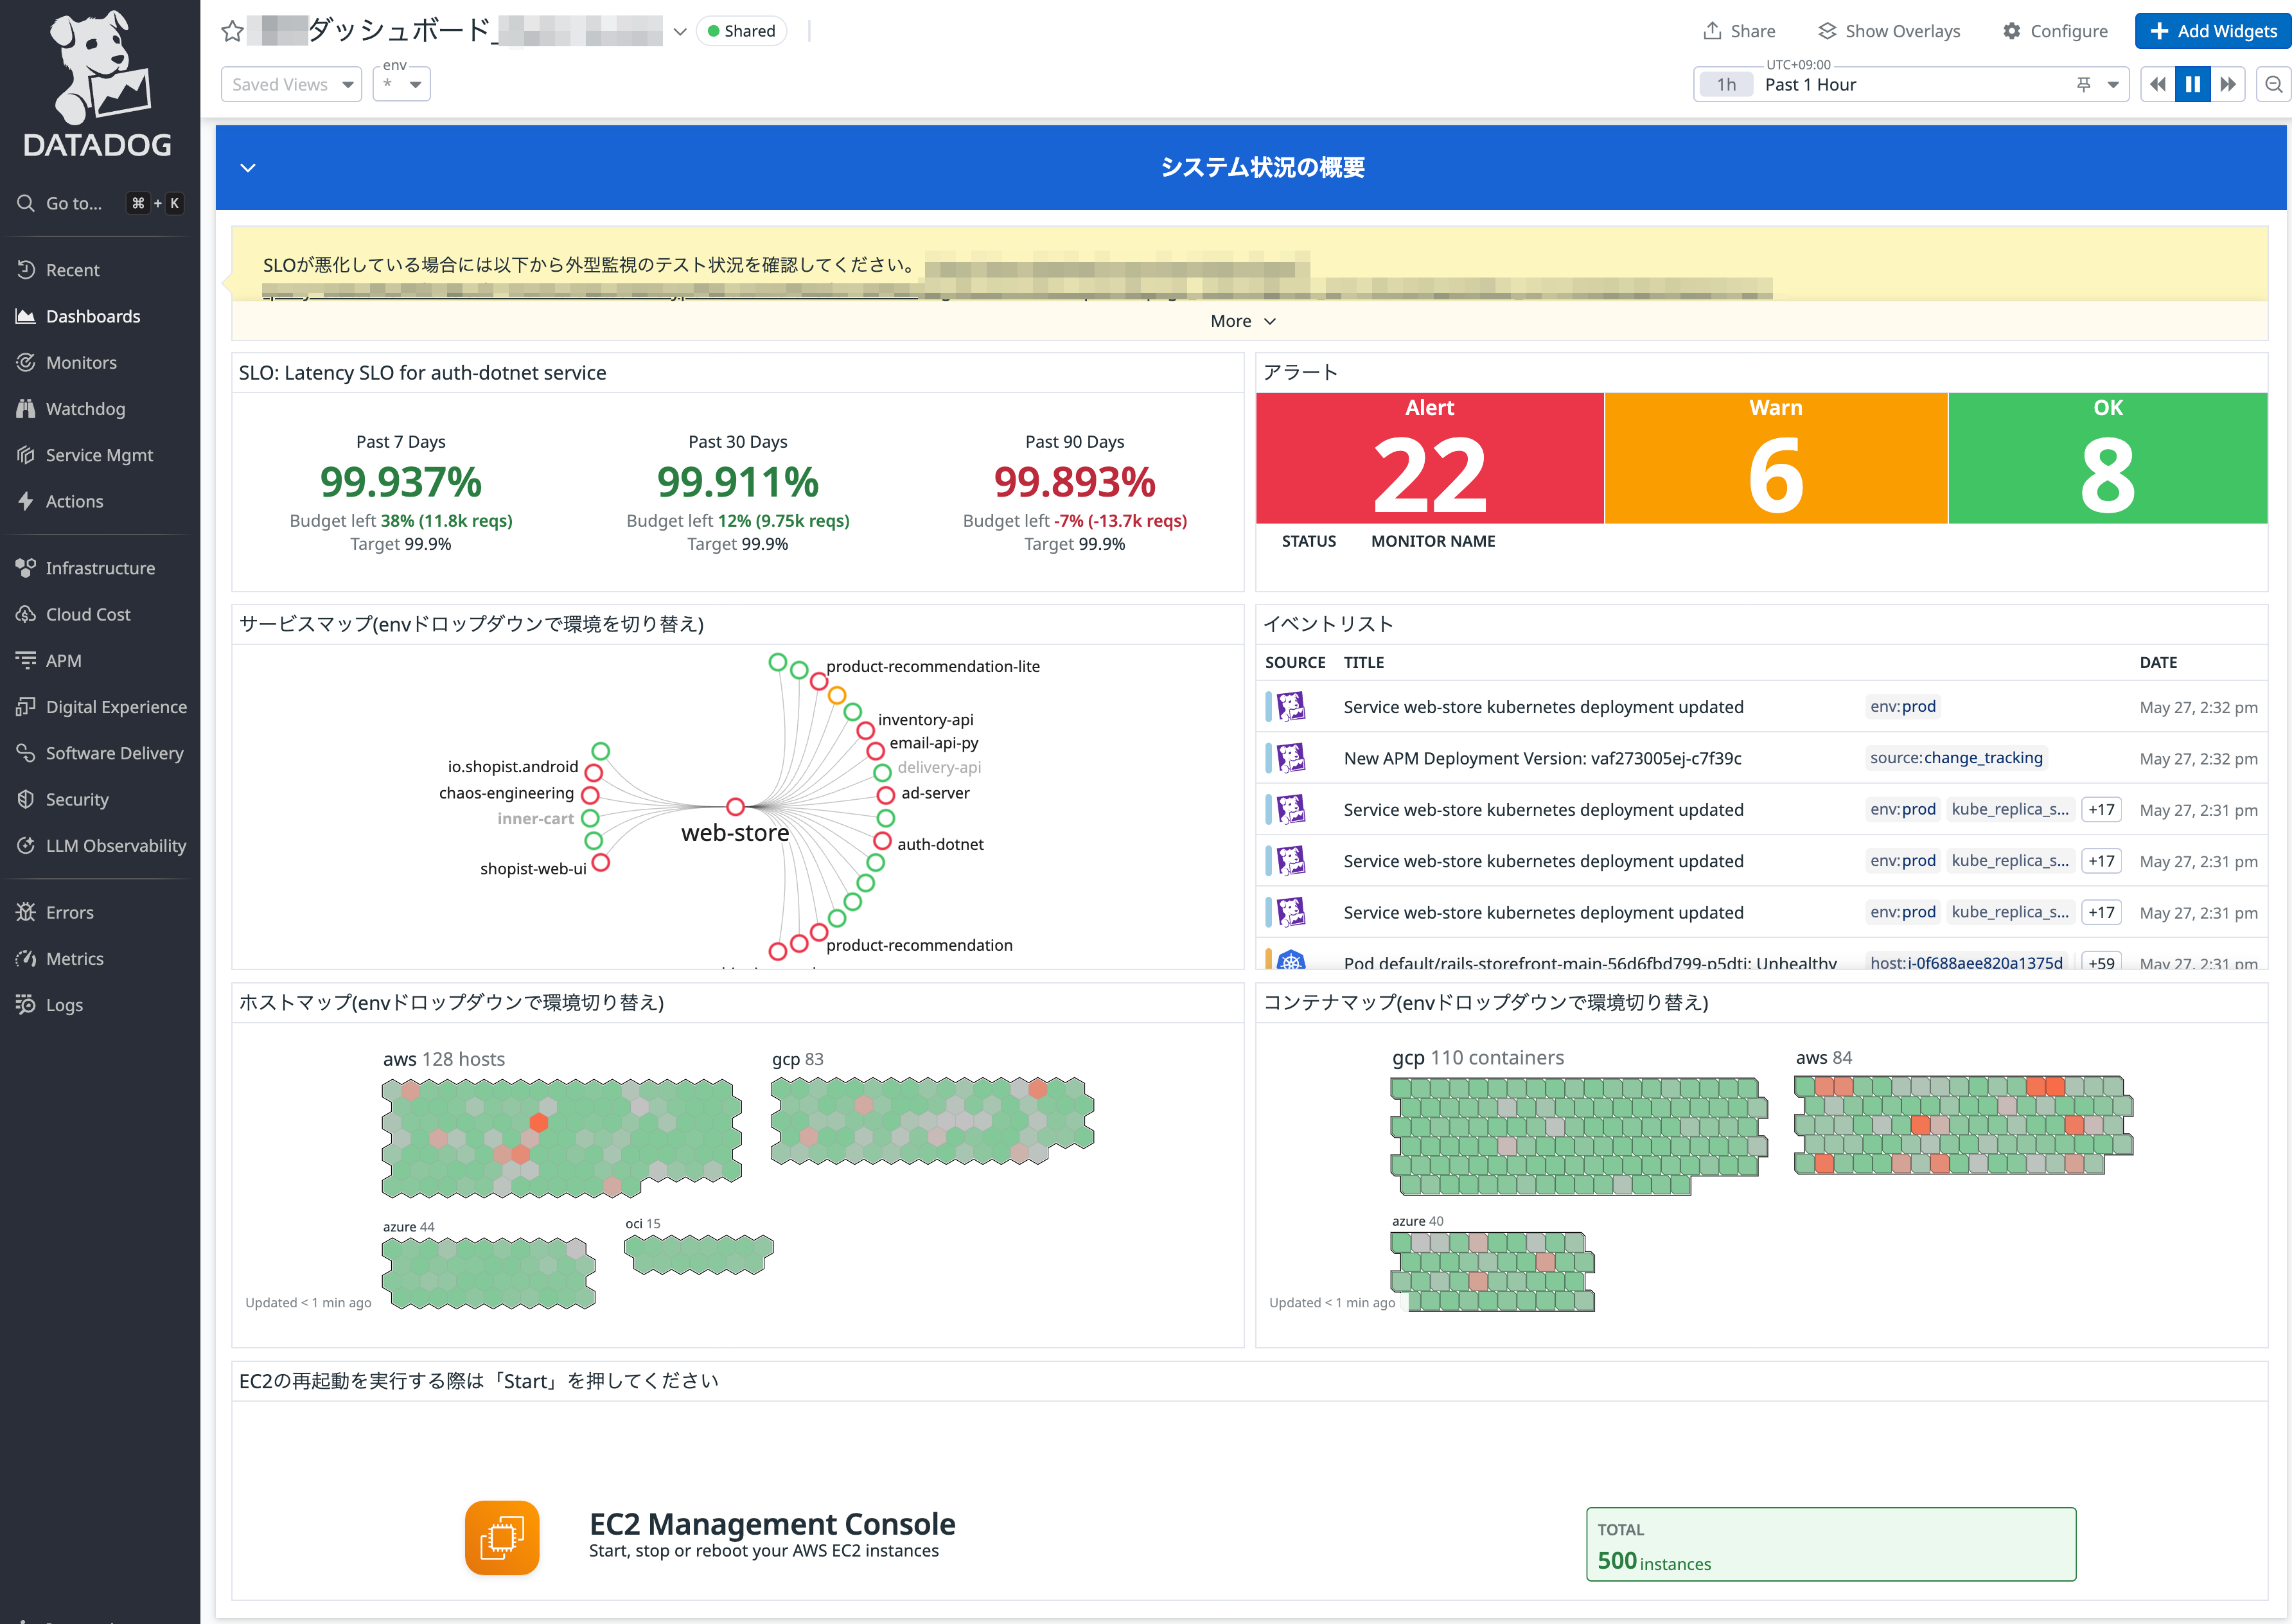This screenshot has width=2292, height=1624.
Task: Click the zoom out magnifier icon
Action: click(2274, 84)
